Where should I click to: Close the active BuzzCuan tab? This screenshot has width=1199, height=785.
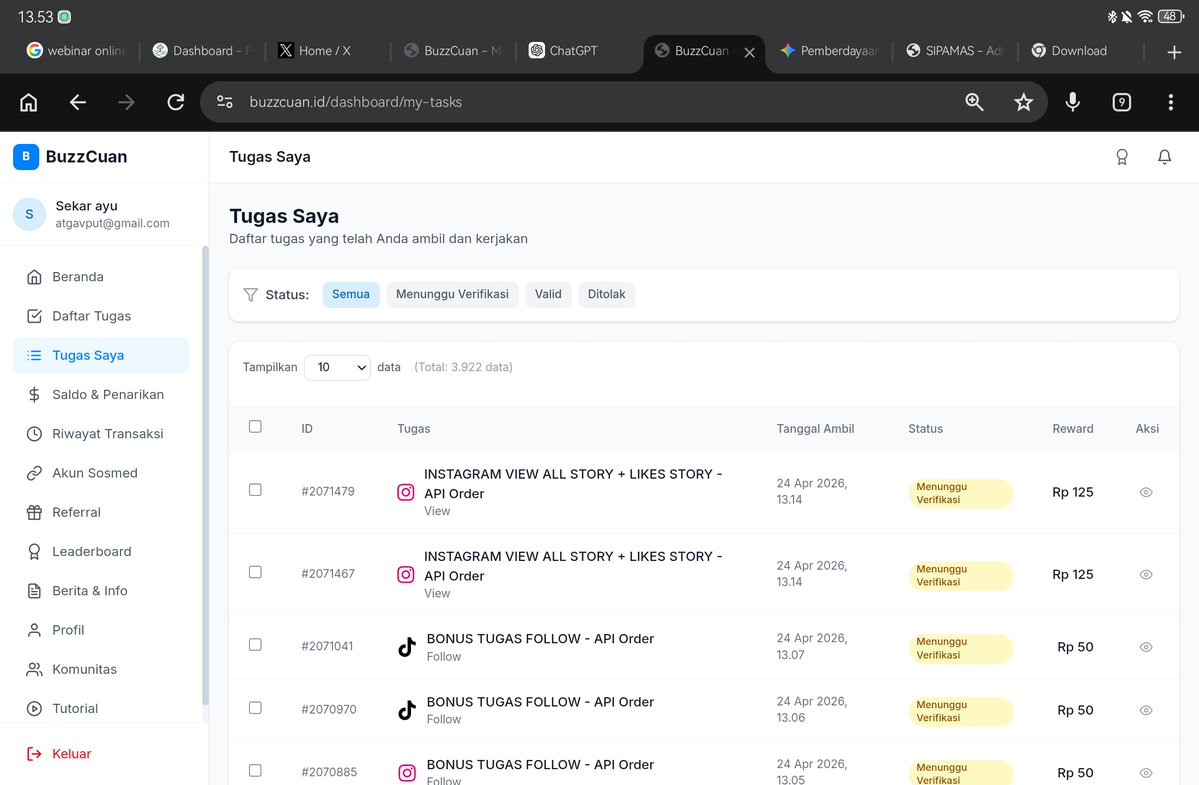pyautogui.click(x=749, y=52)
